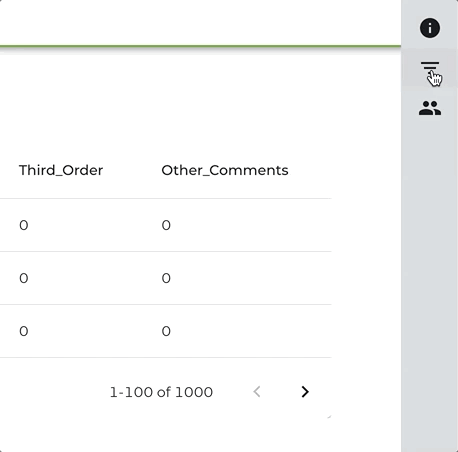Image resolution: width=458 pixels, height=452 pixels.
Task: Click the green divider line under header
Action: click(x=200, y=46)
